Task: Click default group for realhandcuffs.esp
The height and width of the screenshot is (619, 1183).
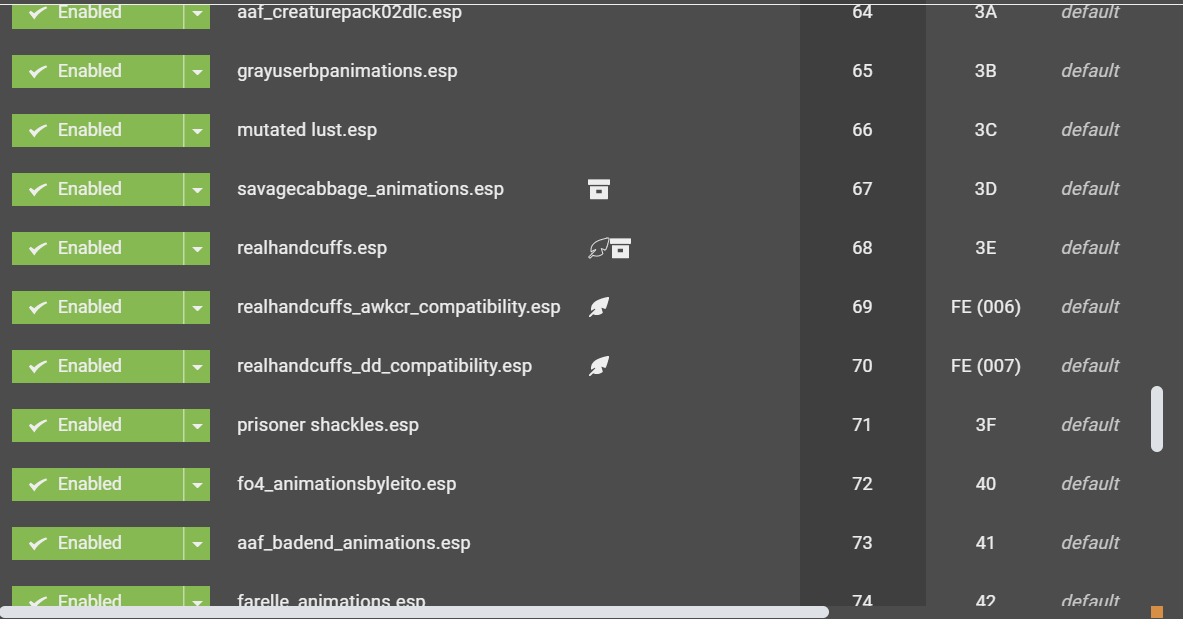Action: click(x=1090, y=248)
